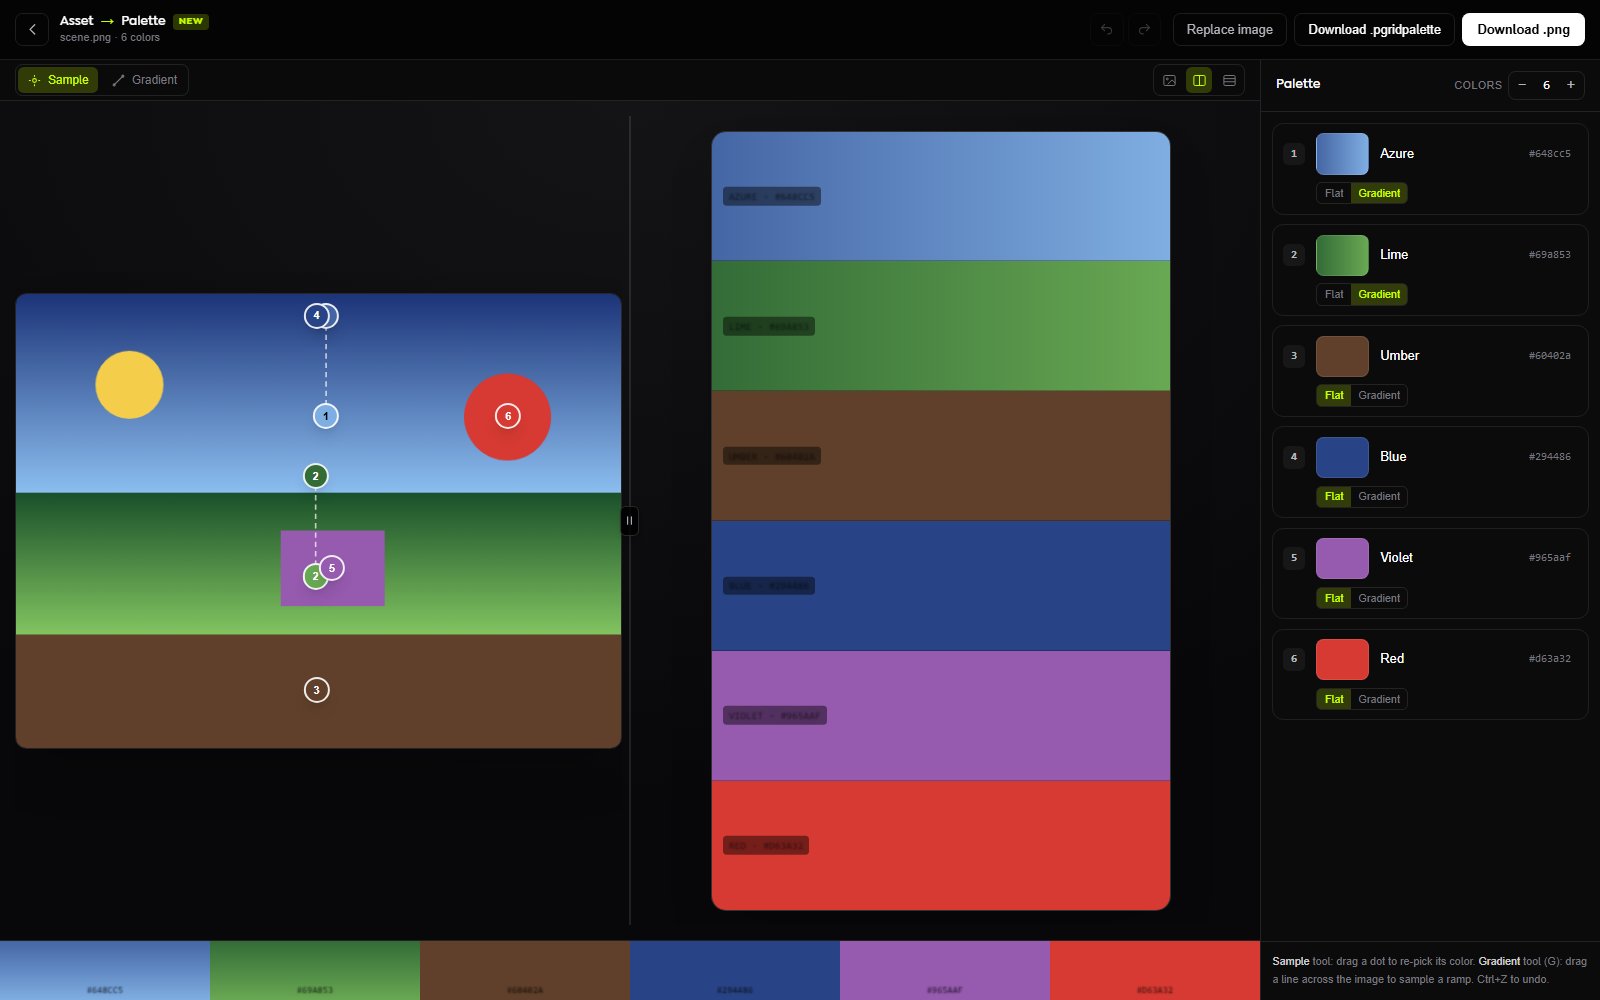The height and width of the screenshot is (1000, 1600).
Task: Set Azure to Gradient
Action: (x=1379, y=193)
